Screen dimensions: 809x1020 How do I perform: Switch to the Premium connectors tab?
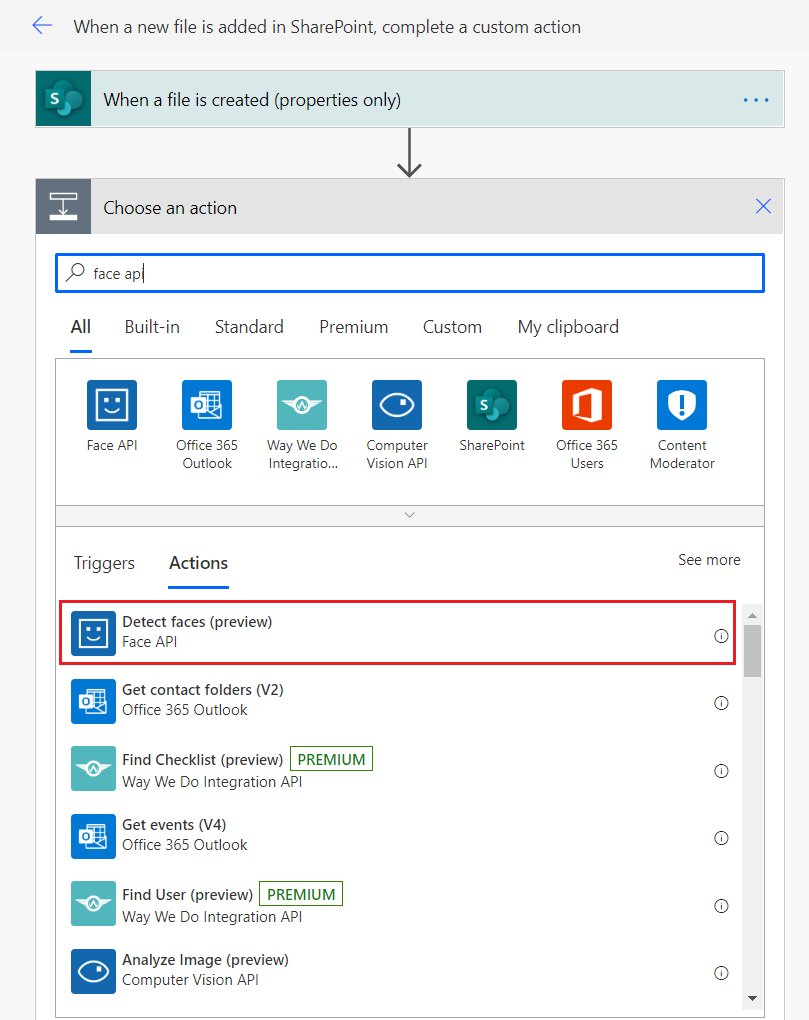click(x=353, y=327)
